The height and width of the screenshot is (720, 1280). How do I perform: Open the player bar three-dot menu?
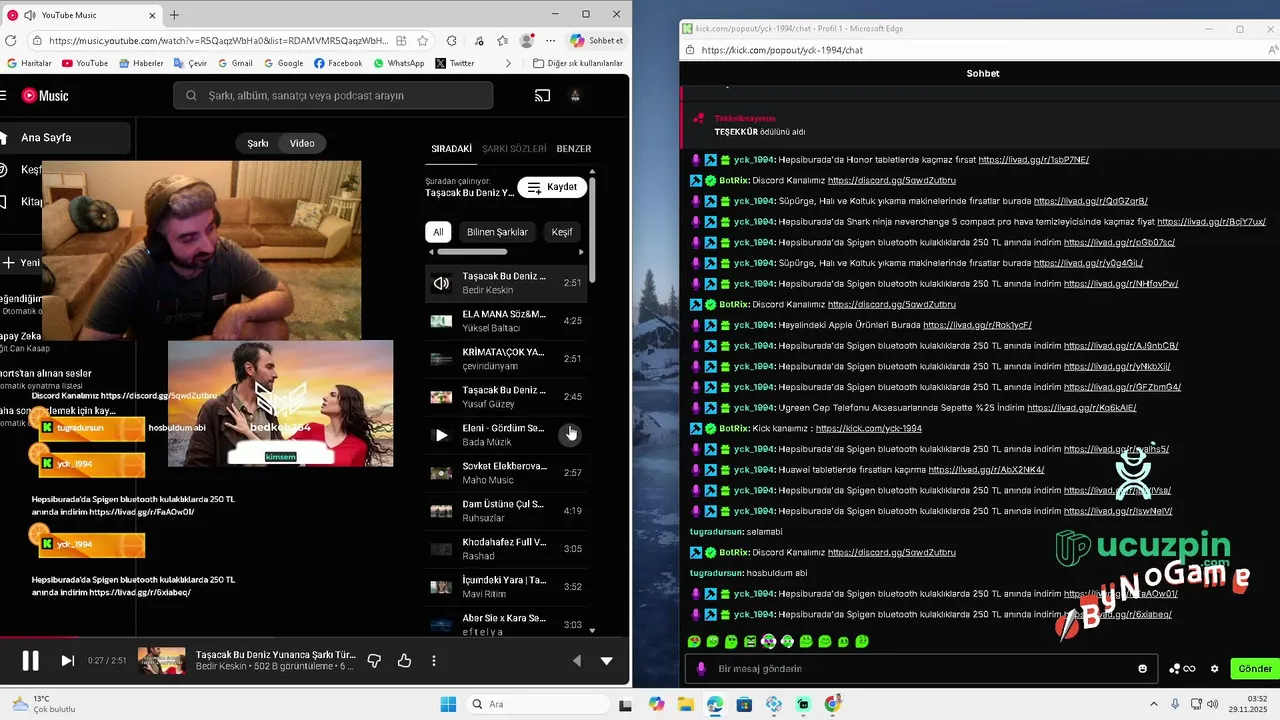click(x=434, y=661)
